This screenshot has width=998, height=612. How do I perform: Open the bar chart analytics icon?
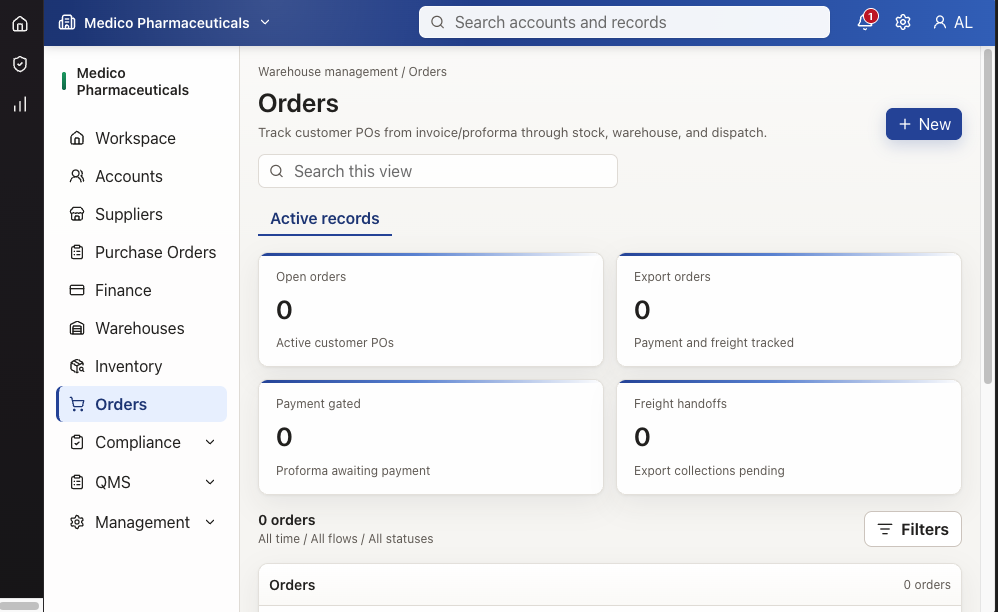20,104
